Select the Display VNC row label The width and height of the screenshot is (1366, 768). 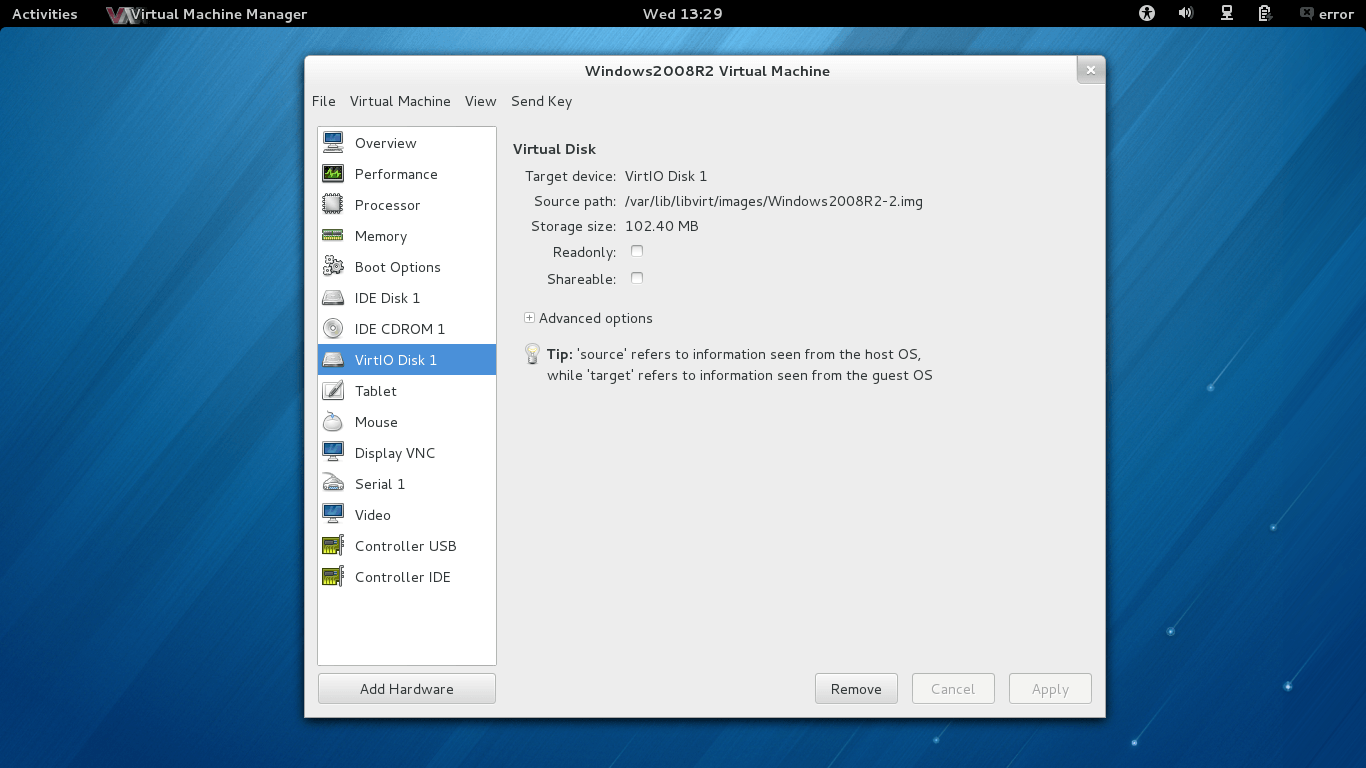click(395, 453)
